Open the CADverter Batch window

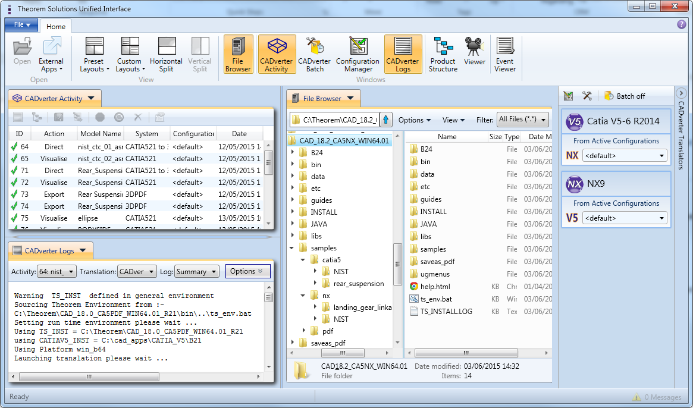pyautogui.click(x=314, y=54)
